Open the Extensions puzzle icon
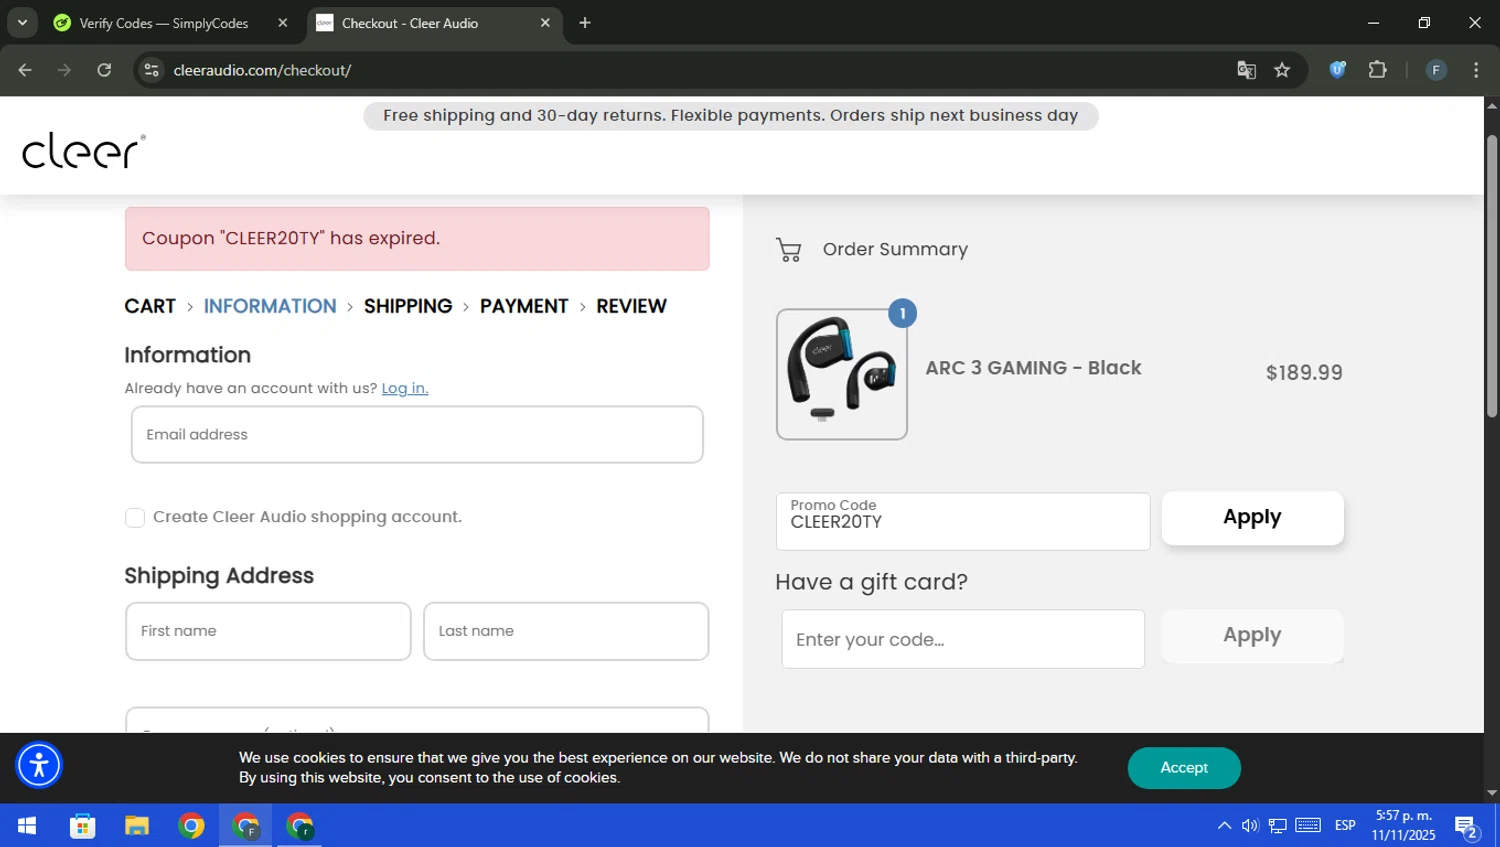The image size is (1500, 847). coord(1377,70)
